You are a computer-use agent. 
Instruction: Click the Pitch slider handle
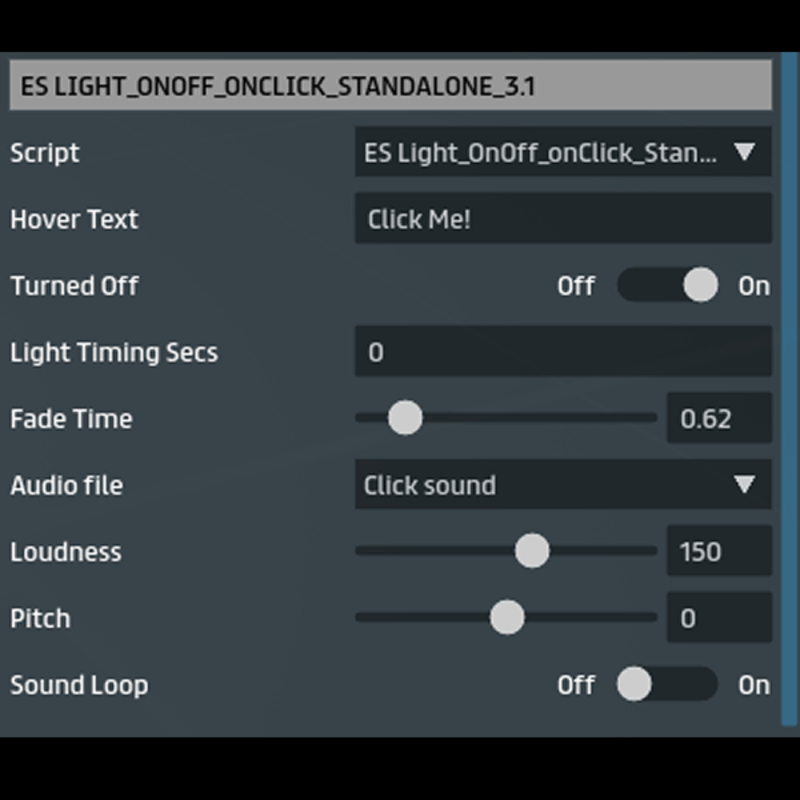click(508, 617)
